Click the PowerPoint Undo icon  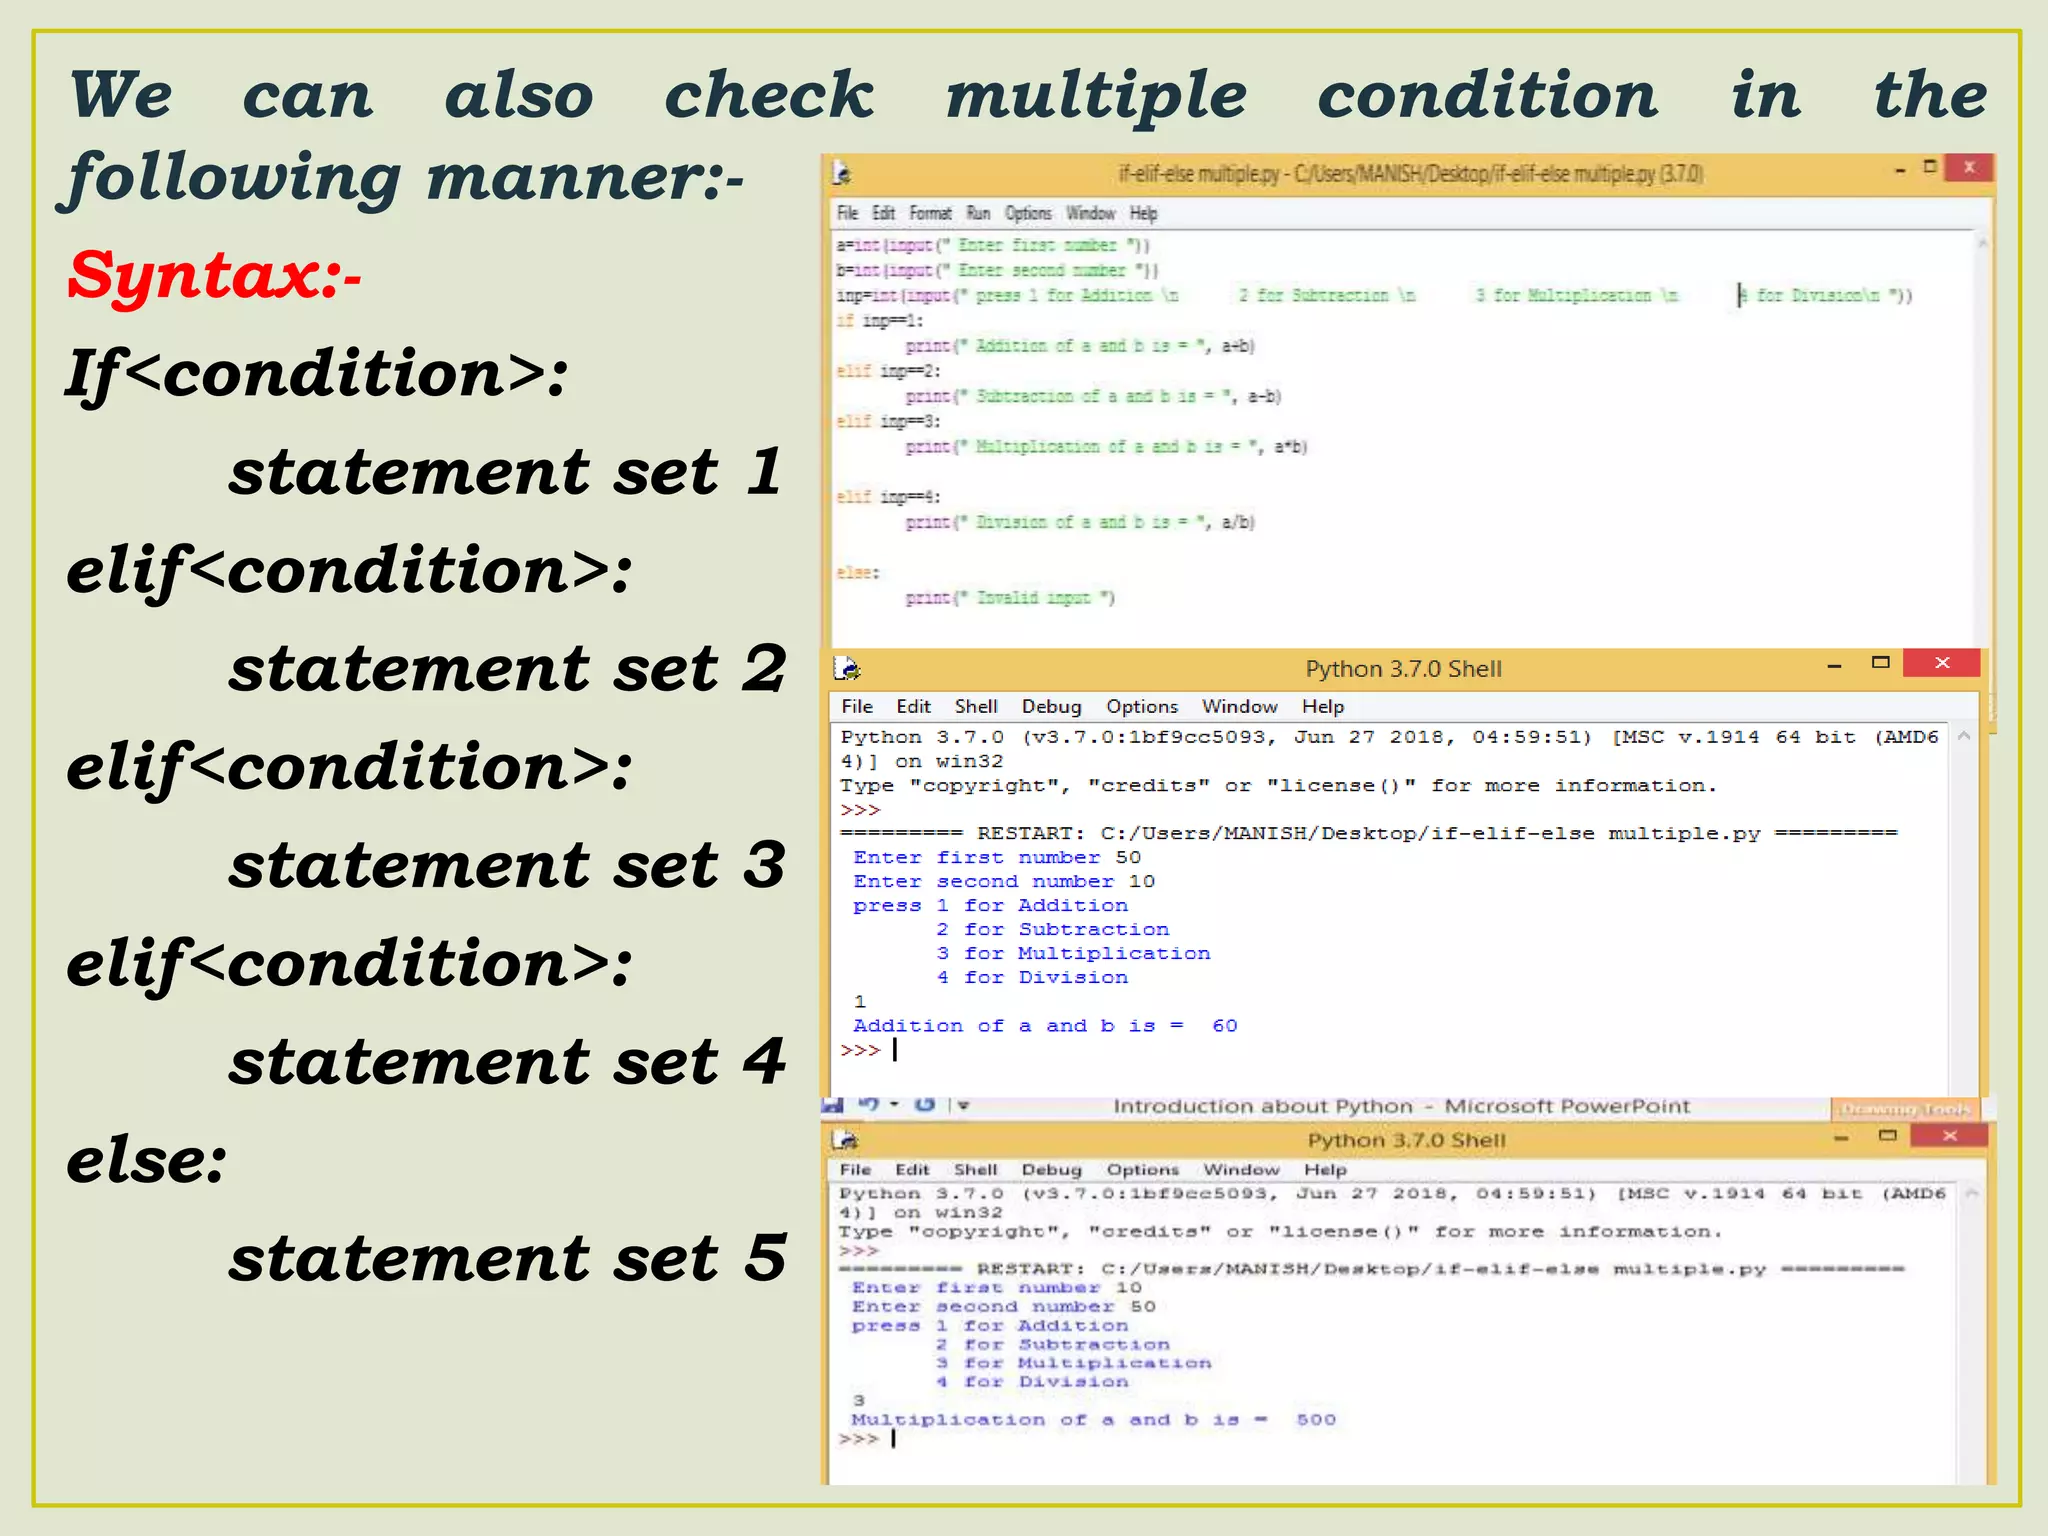[869, 1105]
